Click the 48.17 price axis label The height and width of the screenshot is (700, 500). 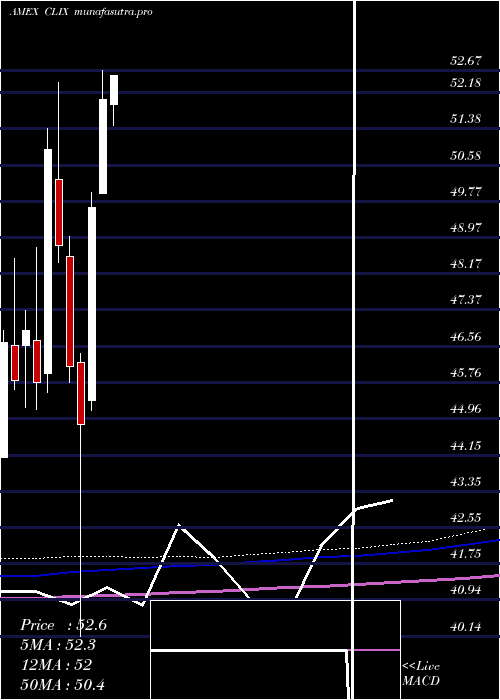coord(465,263)
